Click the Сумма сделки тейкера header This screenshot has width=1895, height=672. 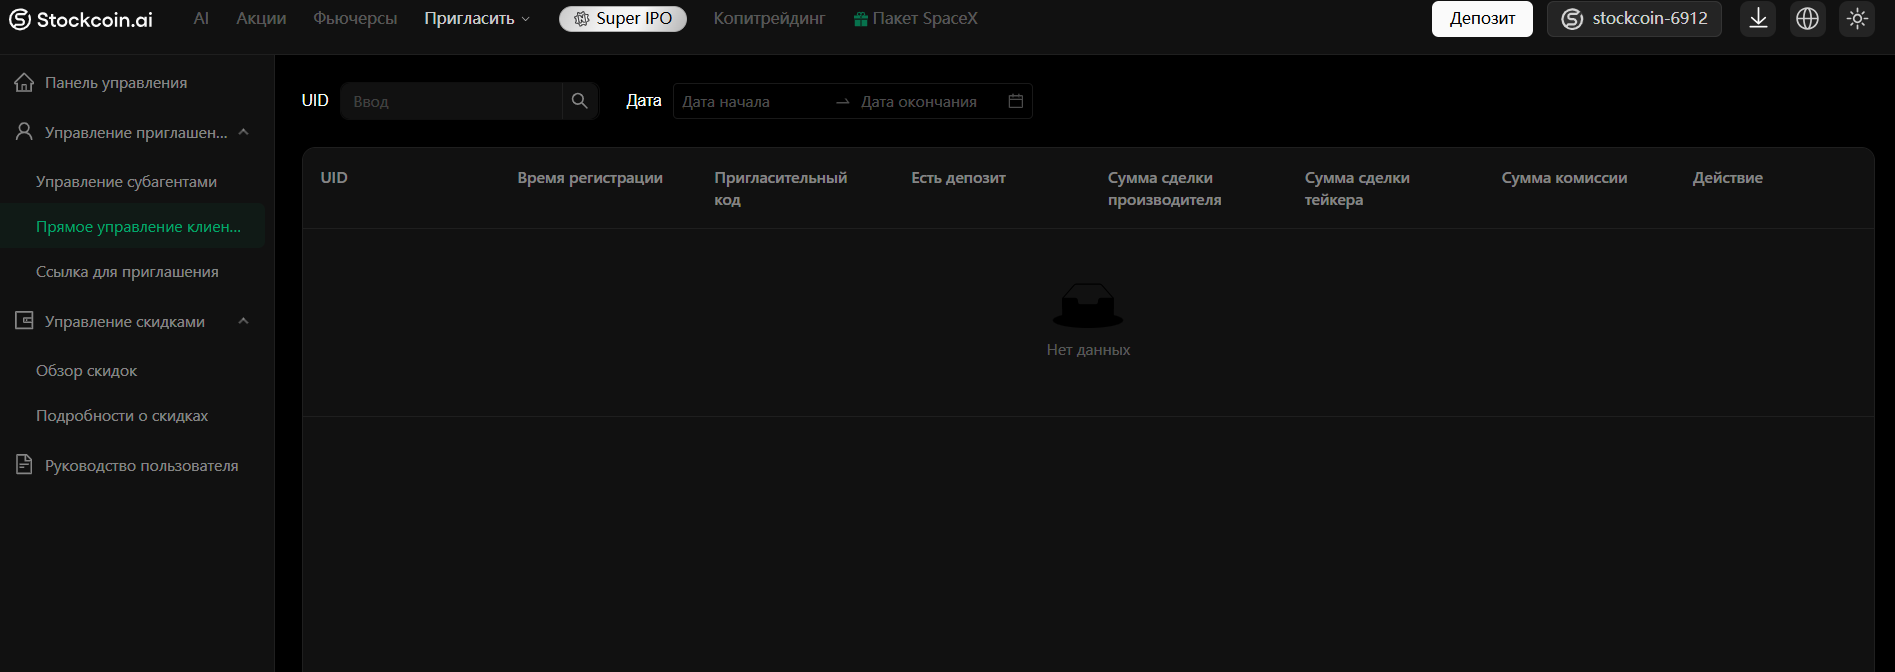pyautogui.click(x=1357, y=189)
